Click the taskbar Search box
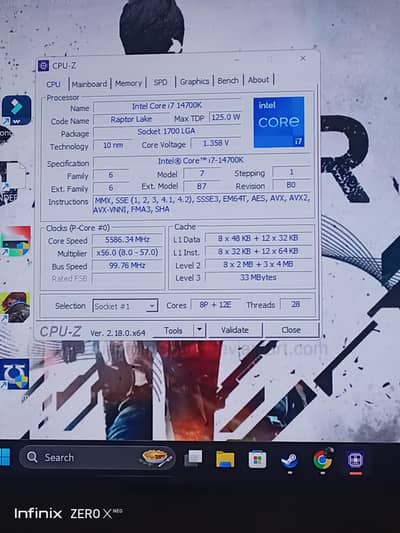Screen dimensions: 400x533 click(x=97, y=458)
